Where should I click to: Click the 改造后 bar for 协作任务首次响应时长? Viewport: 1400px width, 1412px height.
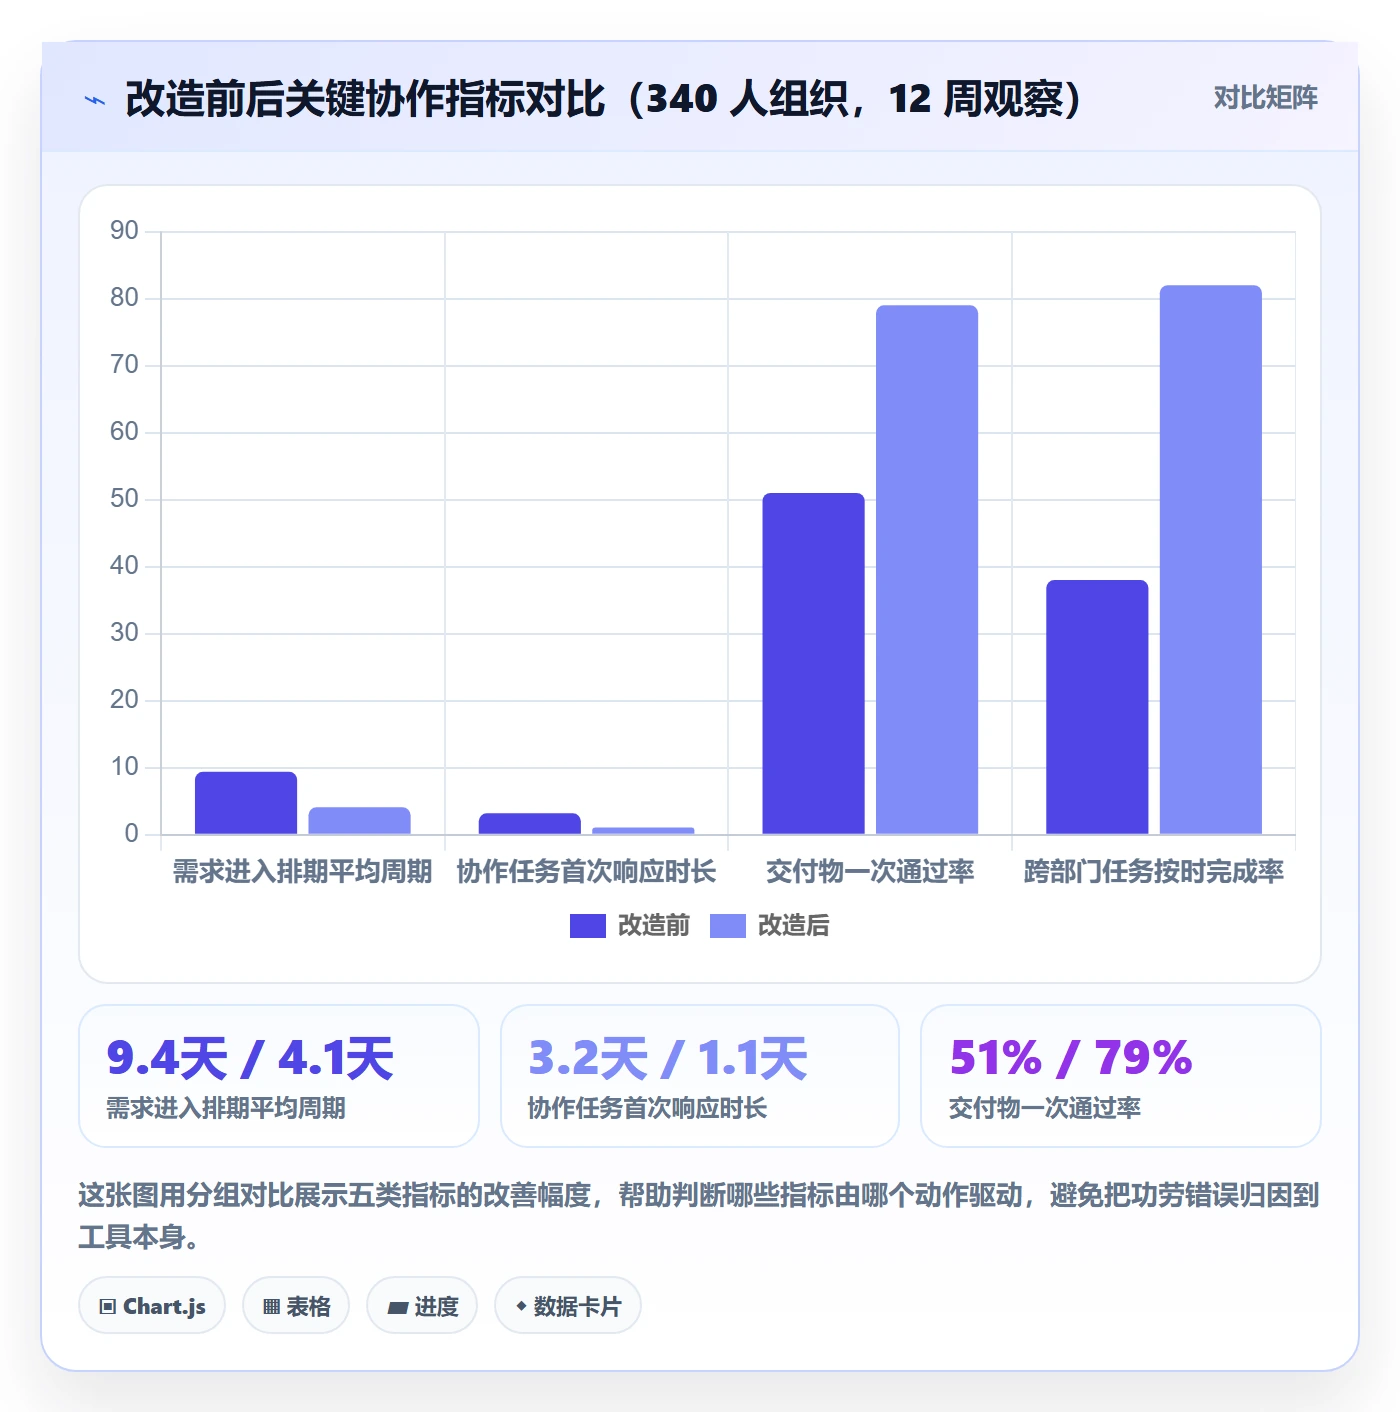[643, 830]
